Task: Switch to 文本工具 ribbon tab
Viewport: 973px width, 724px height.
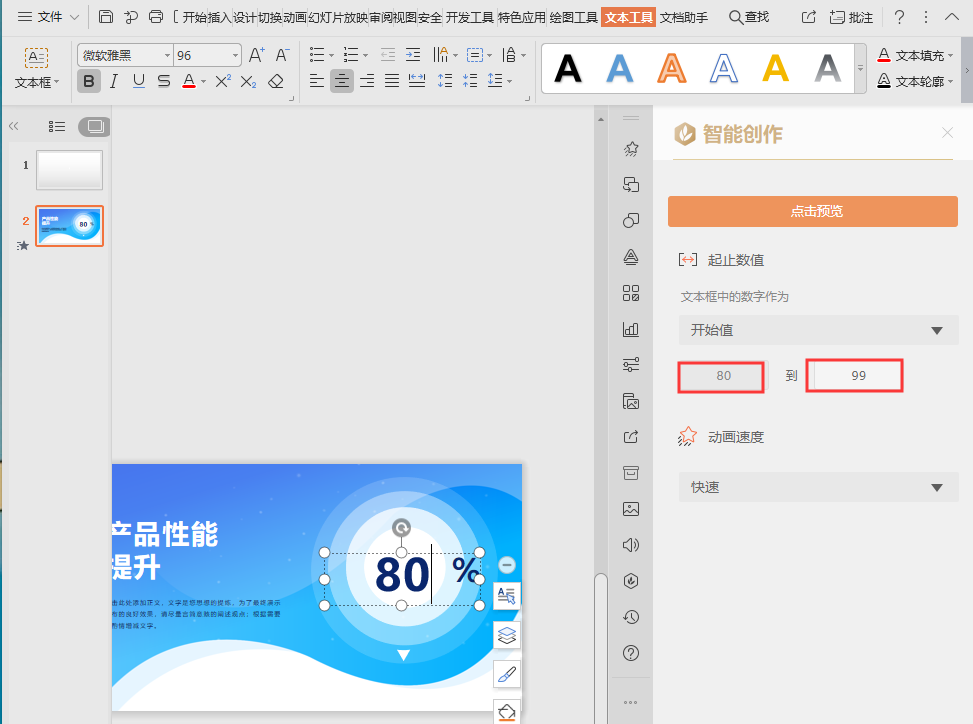Action: point(629,17)
